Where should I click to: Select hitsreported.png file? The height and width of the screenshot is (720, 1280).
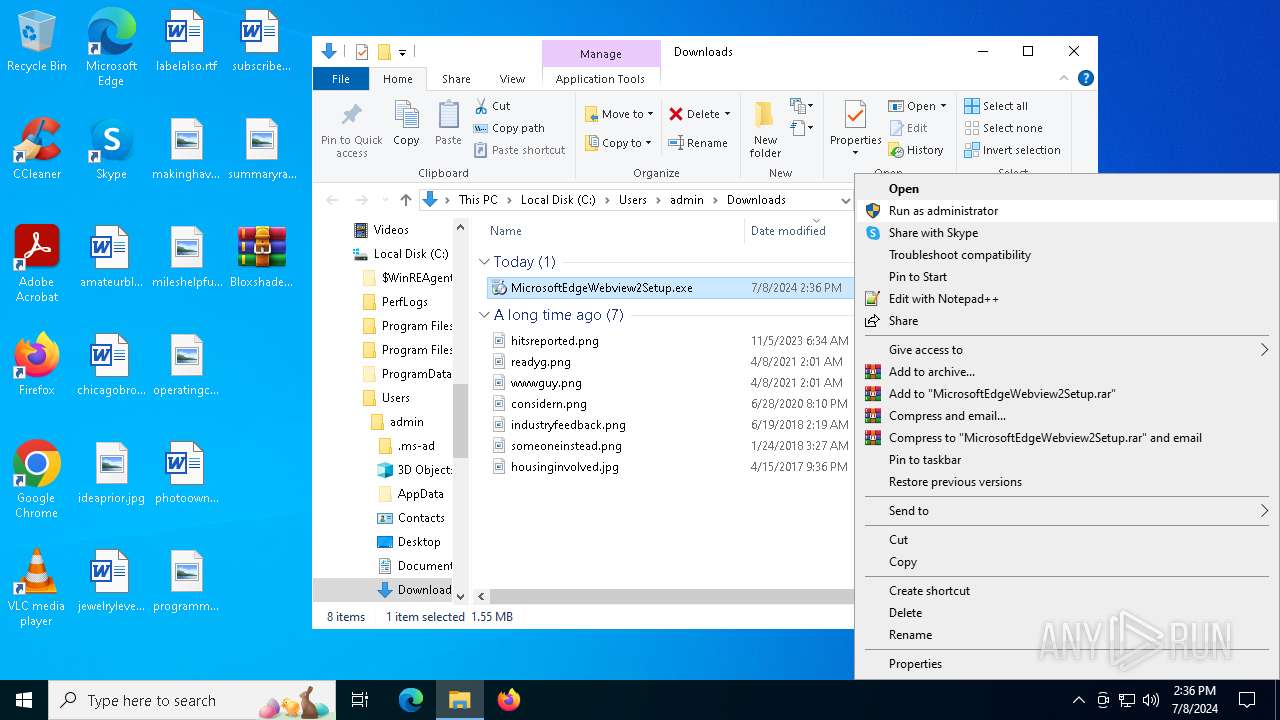tap(554, 341)
